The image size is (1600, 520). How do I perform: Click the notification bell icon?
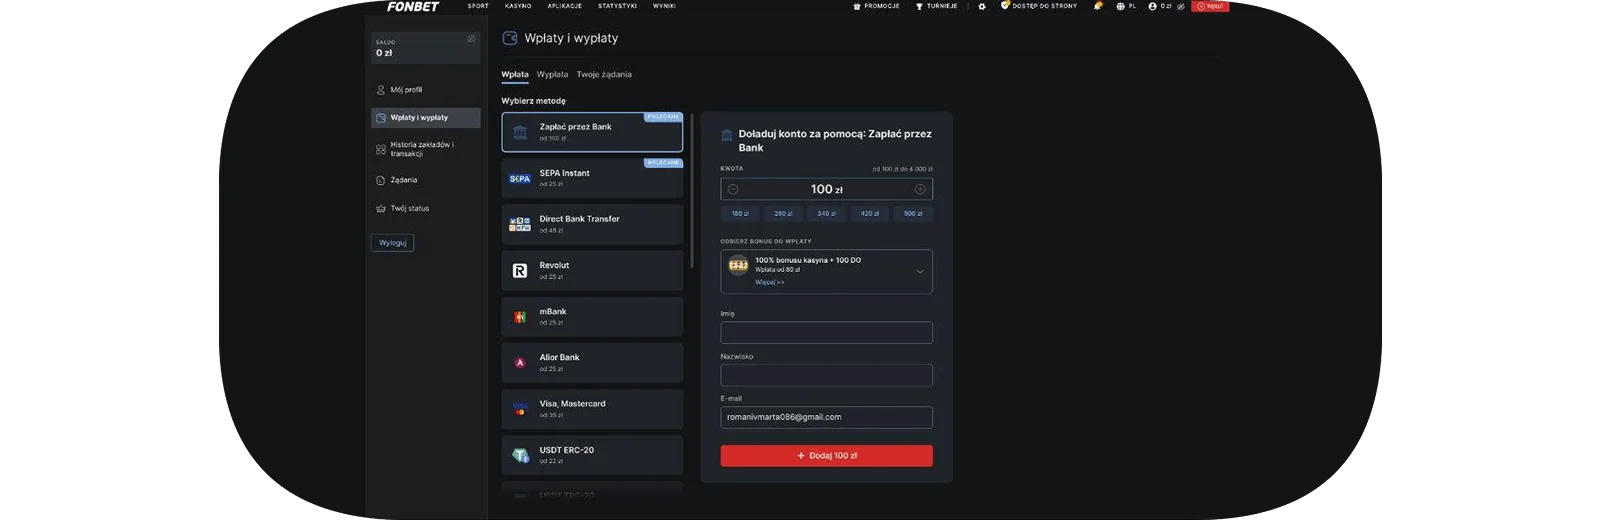click(1098, 6)
